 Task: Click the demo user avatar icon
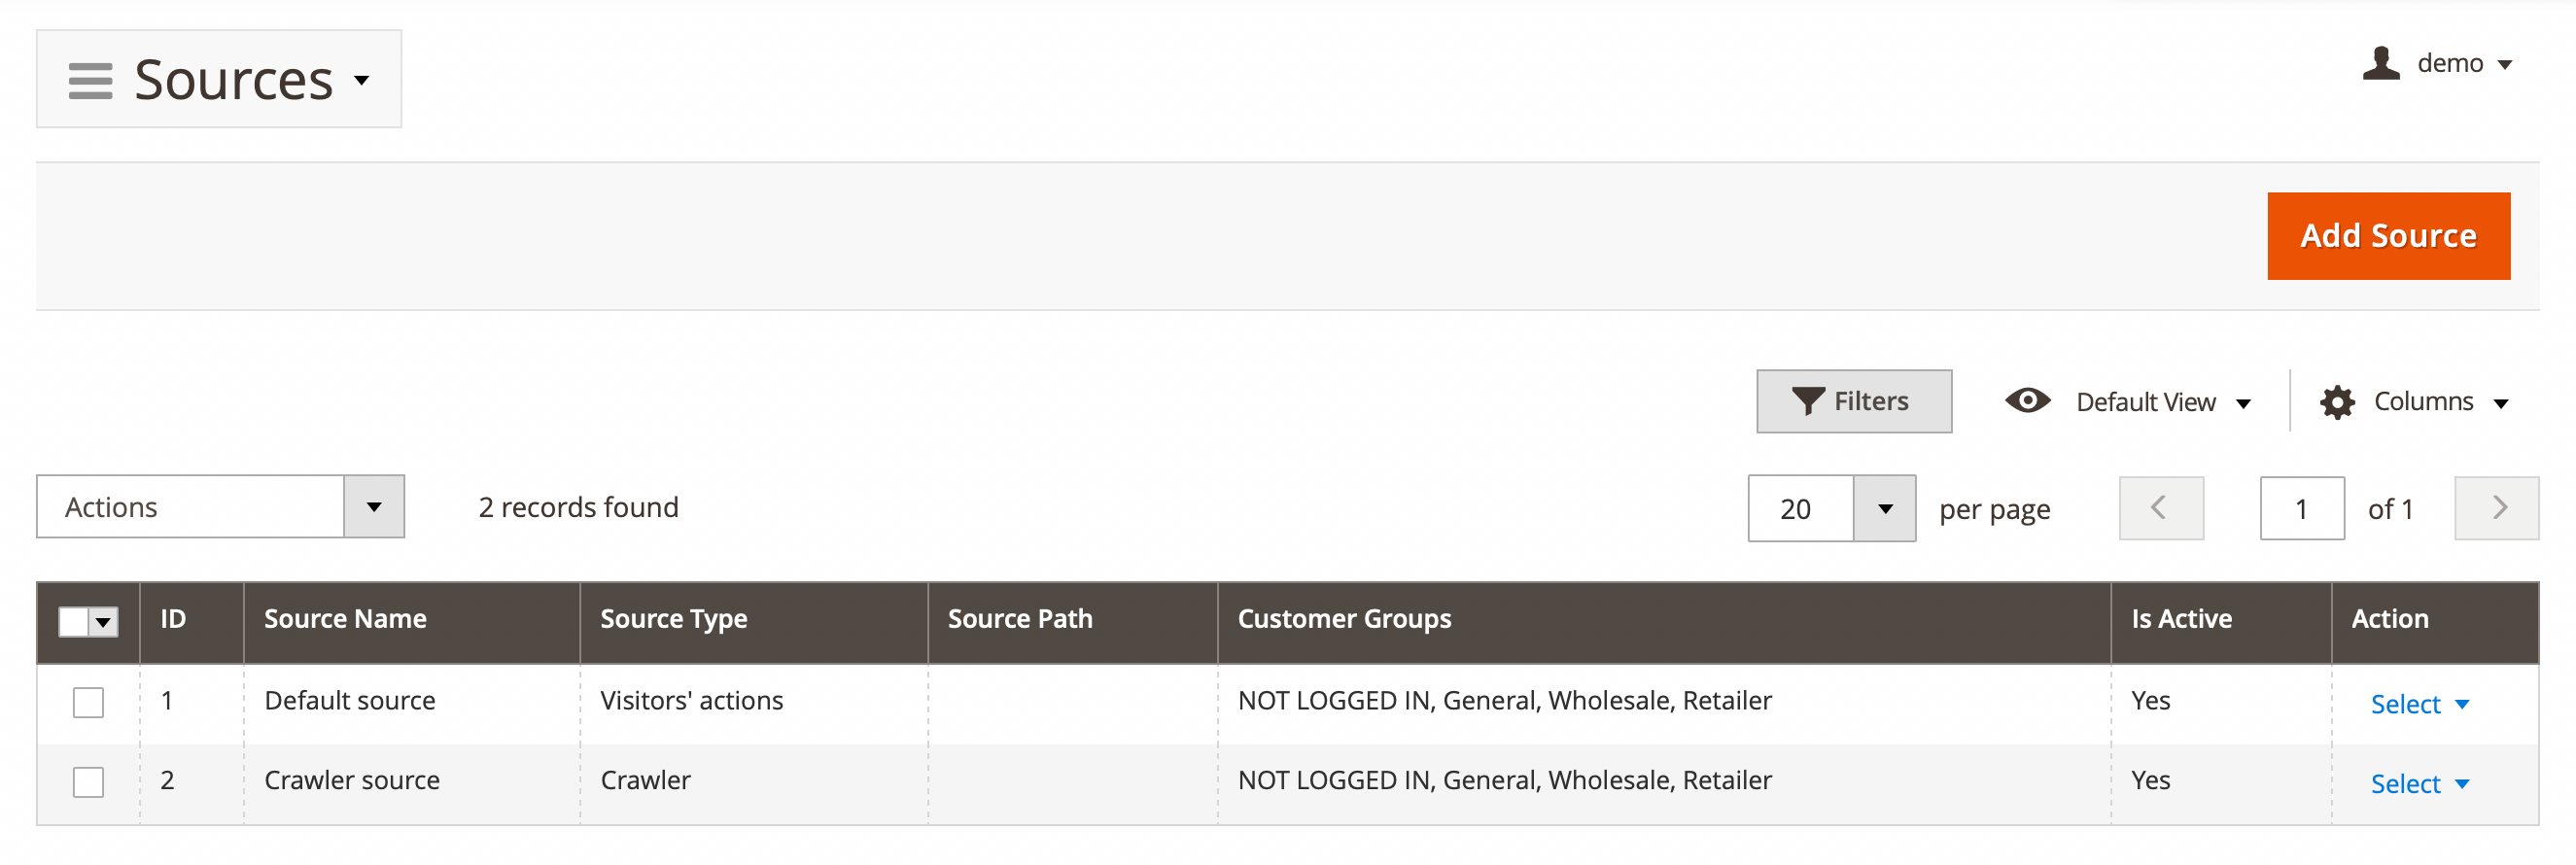click(2381, 62)
